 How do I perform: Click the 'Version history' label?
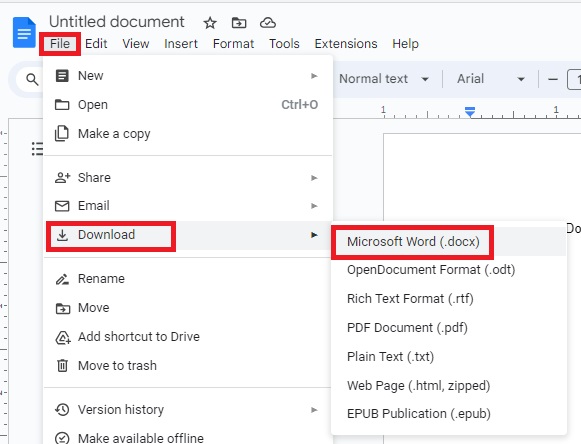[x=121, y=410]
